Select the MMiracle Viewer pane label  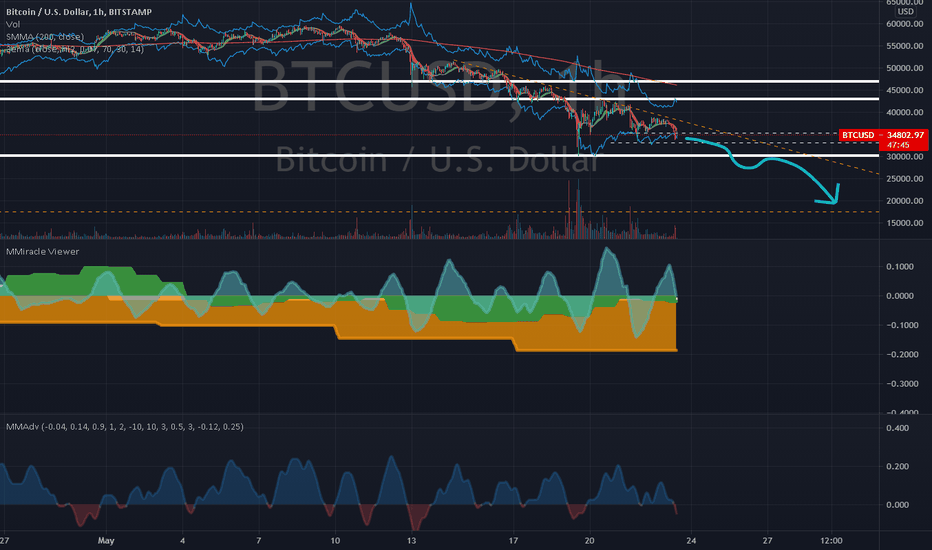42,252
